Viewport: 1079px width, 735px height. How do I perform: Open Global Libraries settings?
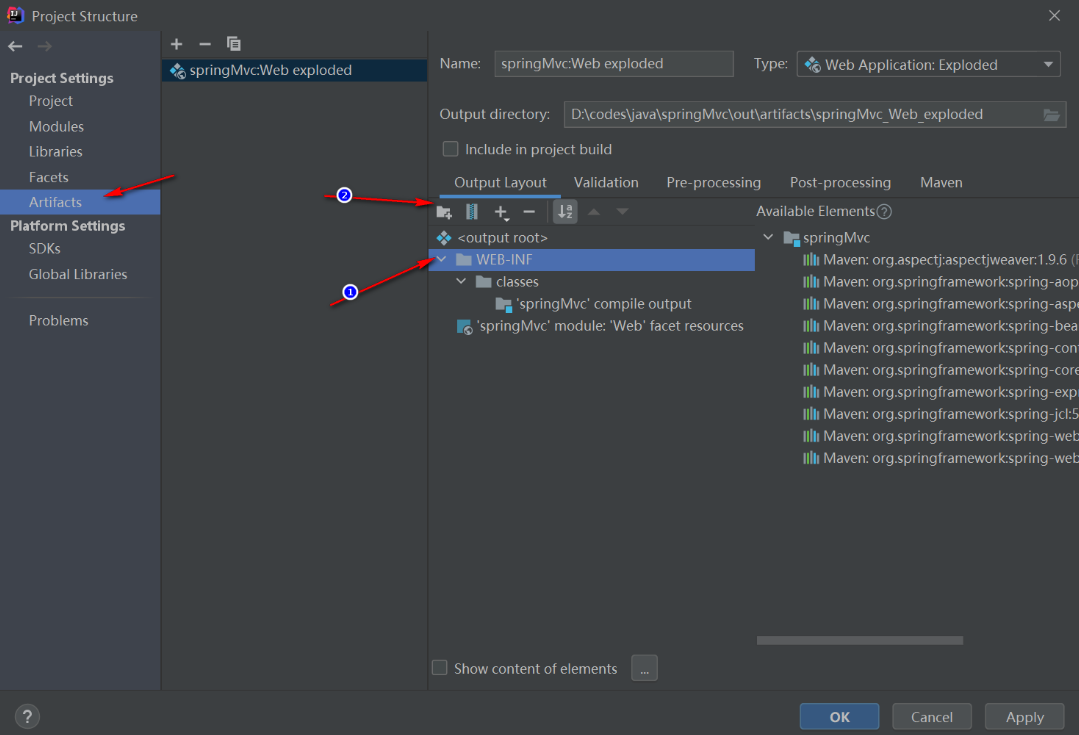click(78, 275)
